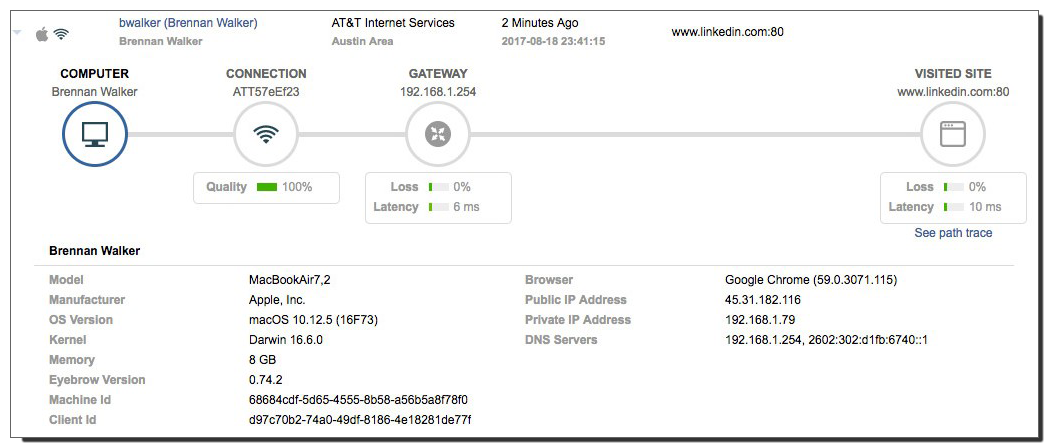Click the Apple logo icon
1049x448 pixels.
[x=42, y=34]
